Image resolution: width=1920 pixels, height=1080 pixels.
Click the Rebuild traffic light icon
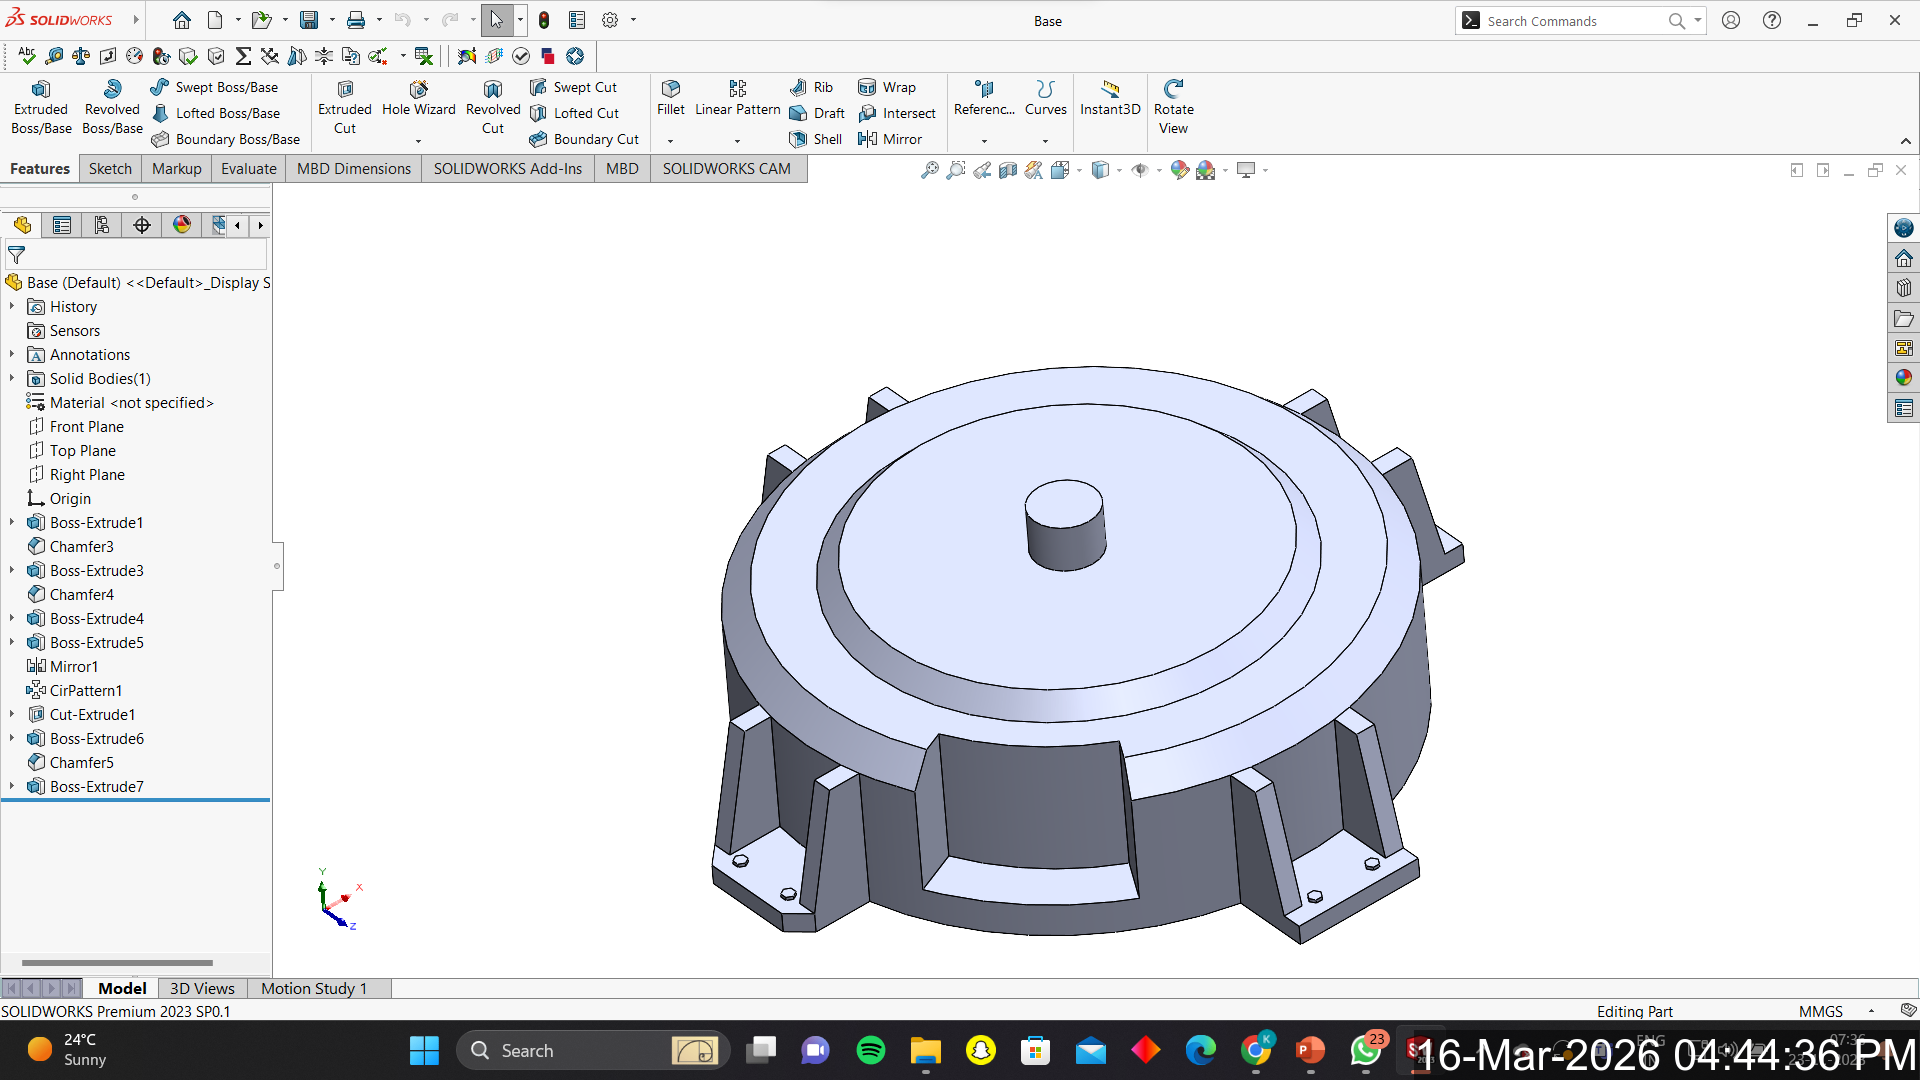coord(544,20)
